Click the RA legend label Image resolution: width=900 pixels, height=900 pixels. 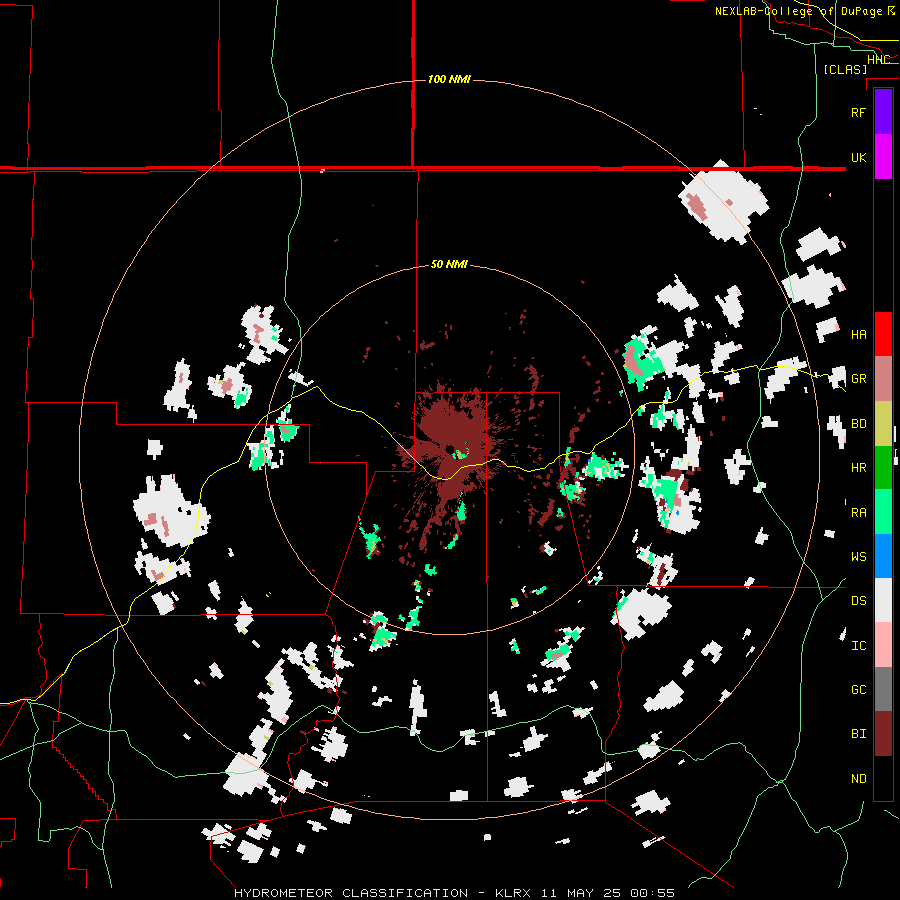(858, 512)
